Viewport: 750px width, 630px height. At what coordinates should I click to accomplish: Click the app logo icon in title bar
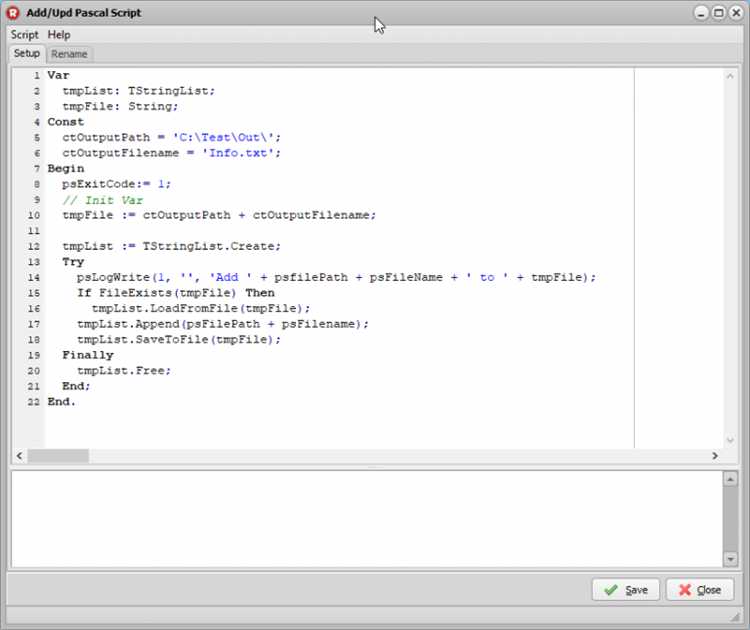click(x=13, y=13)
